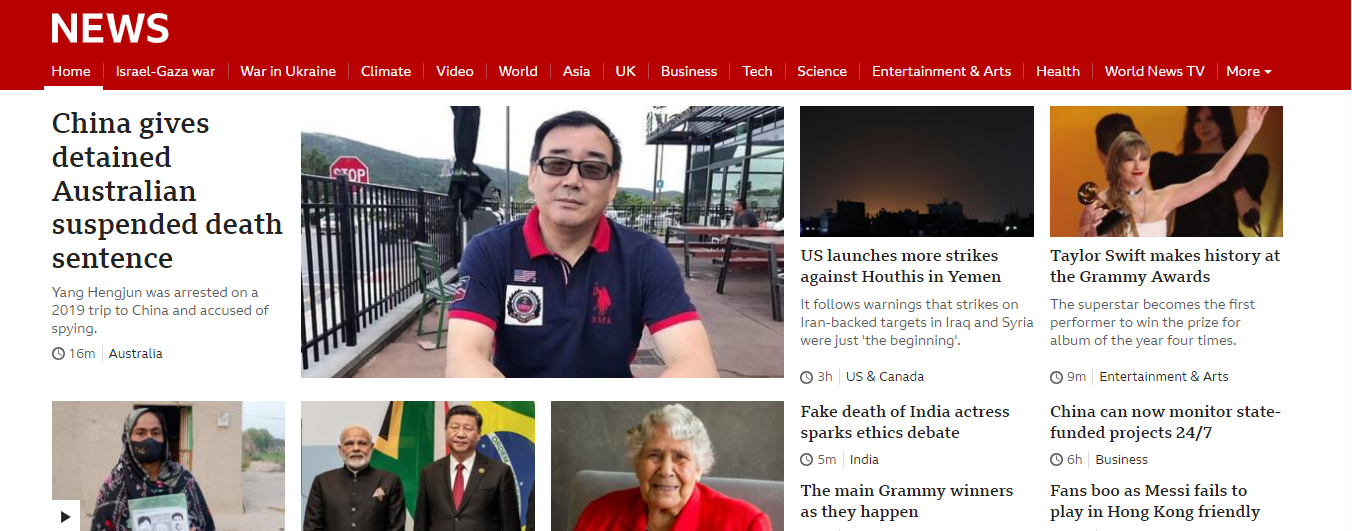Open Fake death of India actress story
Screen dimensions: 1352x531
pyautogui.click(x=905, y=422)
